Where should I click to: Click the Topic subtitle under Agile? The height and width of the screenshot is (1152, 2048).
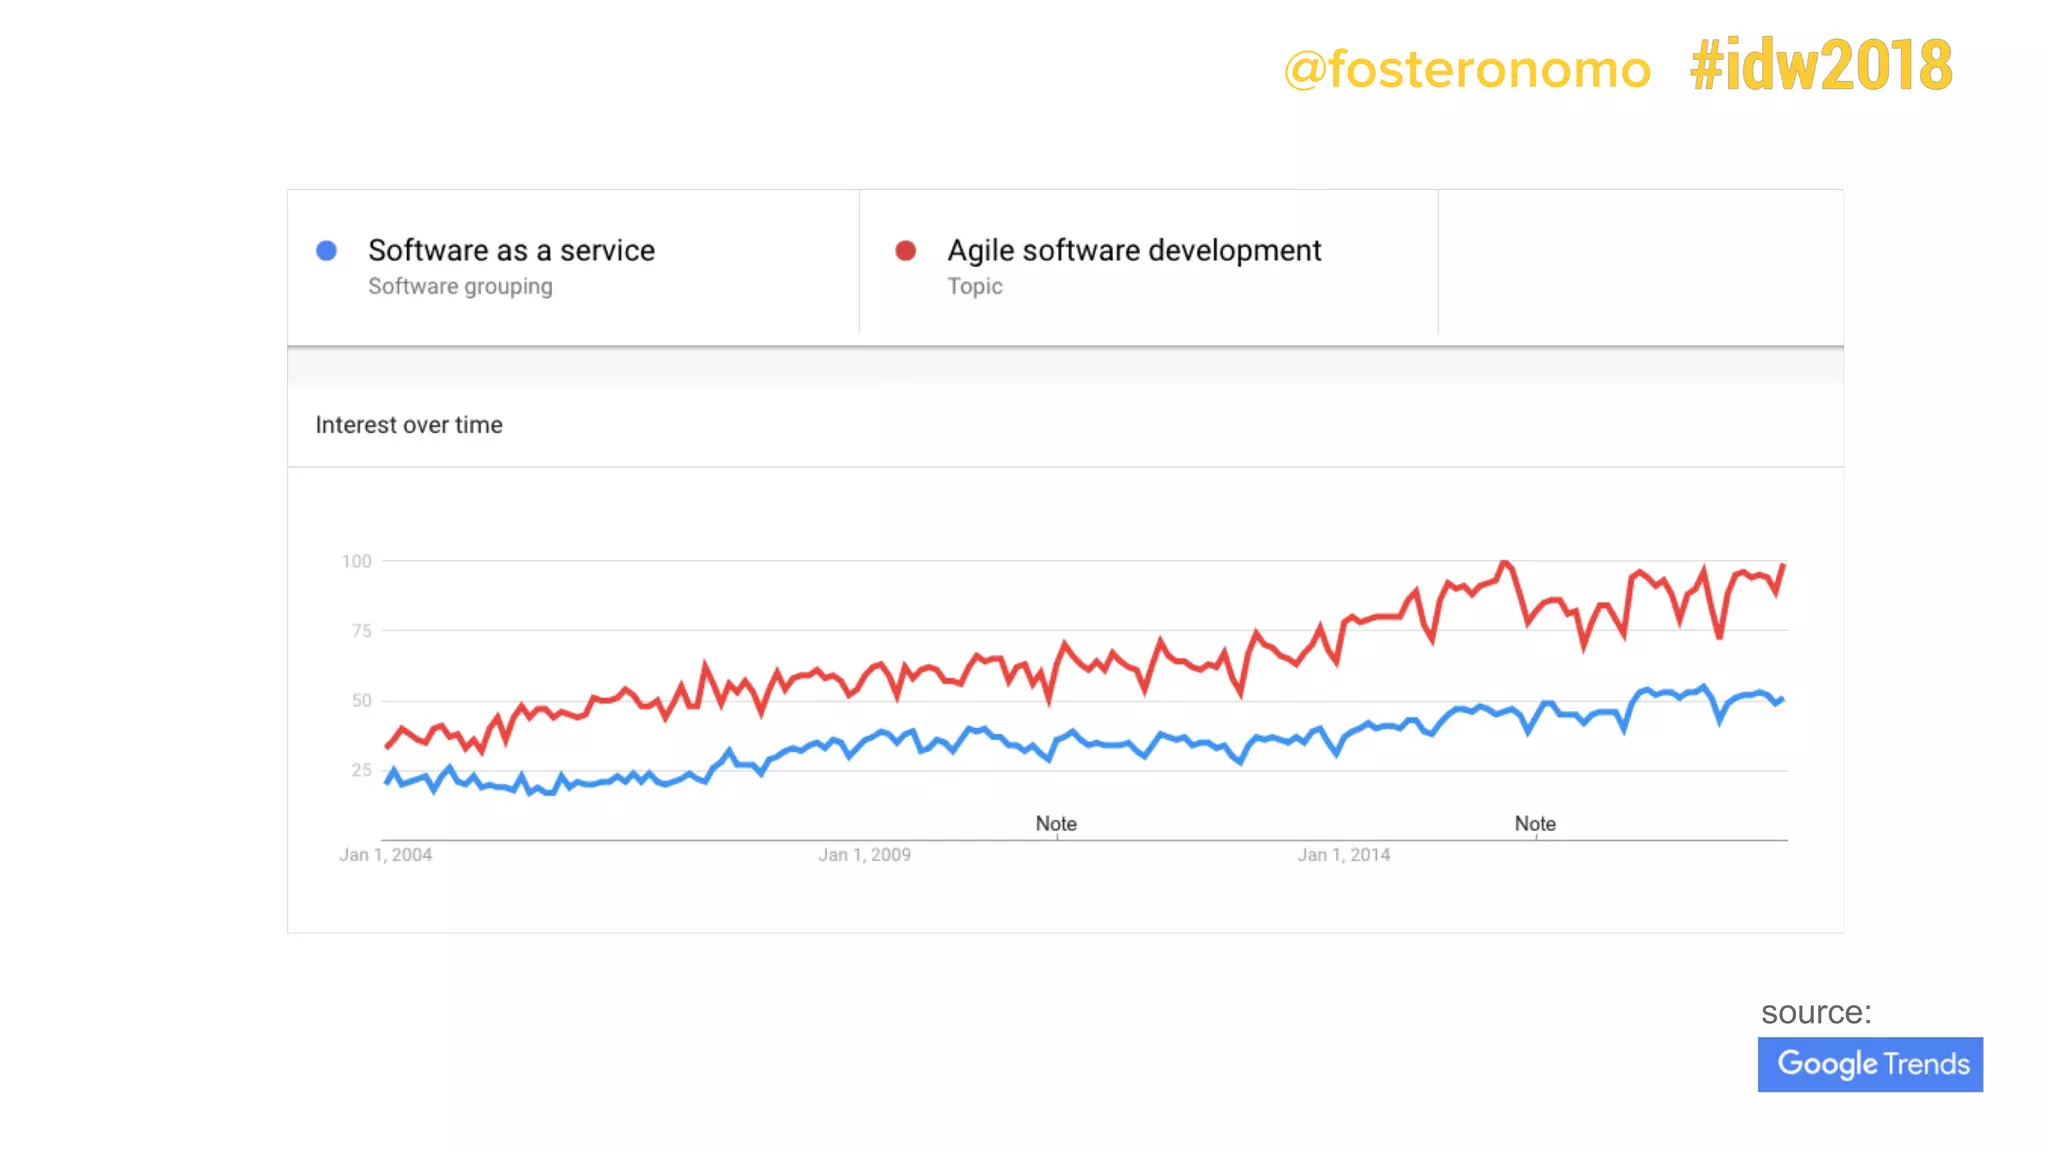coord(975,286)
